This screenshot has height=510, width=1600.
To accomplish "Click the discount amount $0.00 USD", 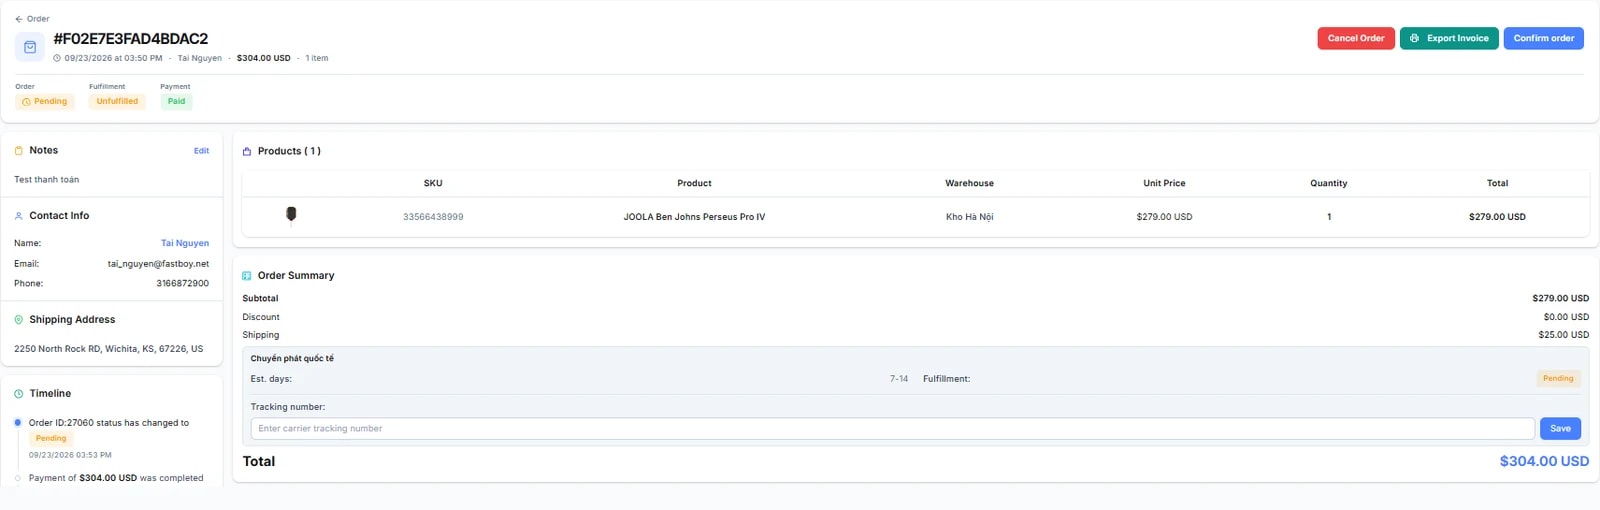I will coord(1566,317).
